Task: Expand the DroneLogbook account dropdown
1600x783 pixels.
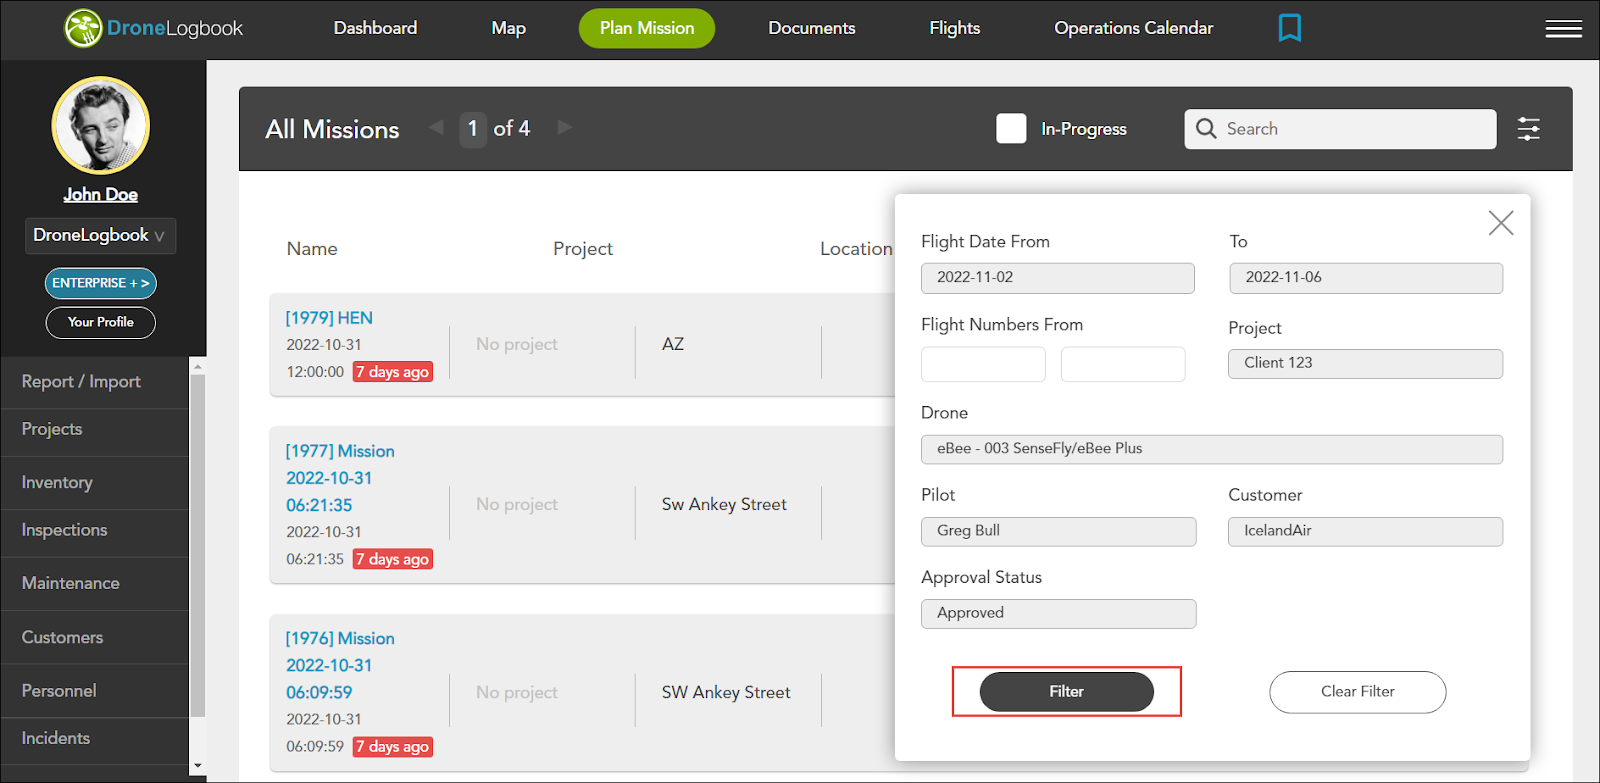Action: coord(100,236)
